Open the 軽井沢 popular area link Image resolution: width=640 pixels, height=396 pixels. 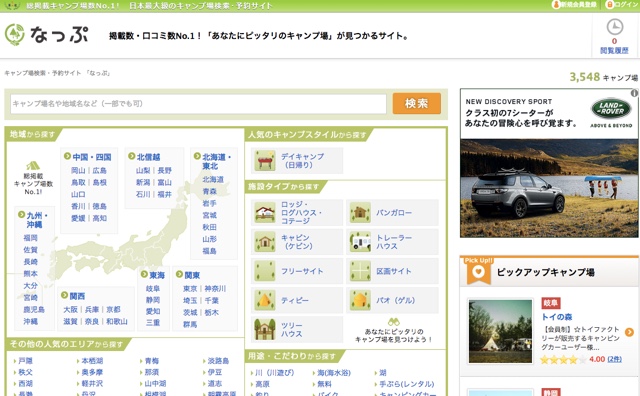[x=90, y=383]
